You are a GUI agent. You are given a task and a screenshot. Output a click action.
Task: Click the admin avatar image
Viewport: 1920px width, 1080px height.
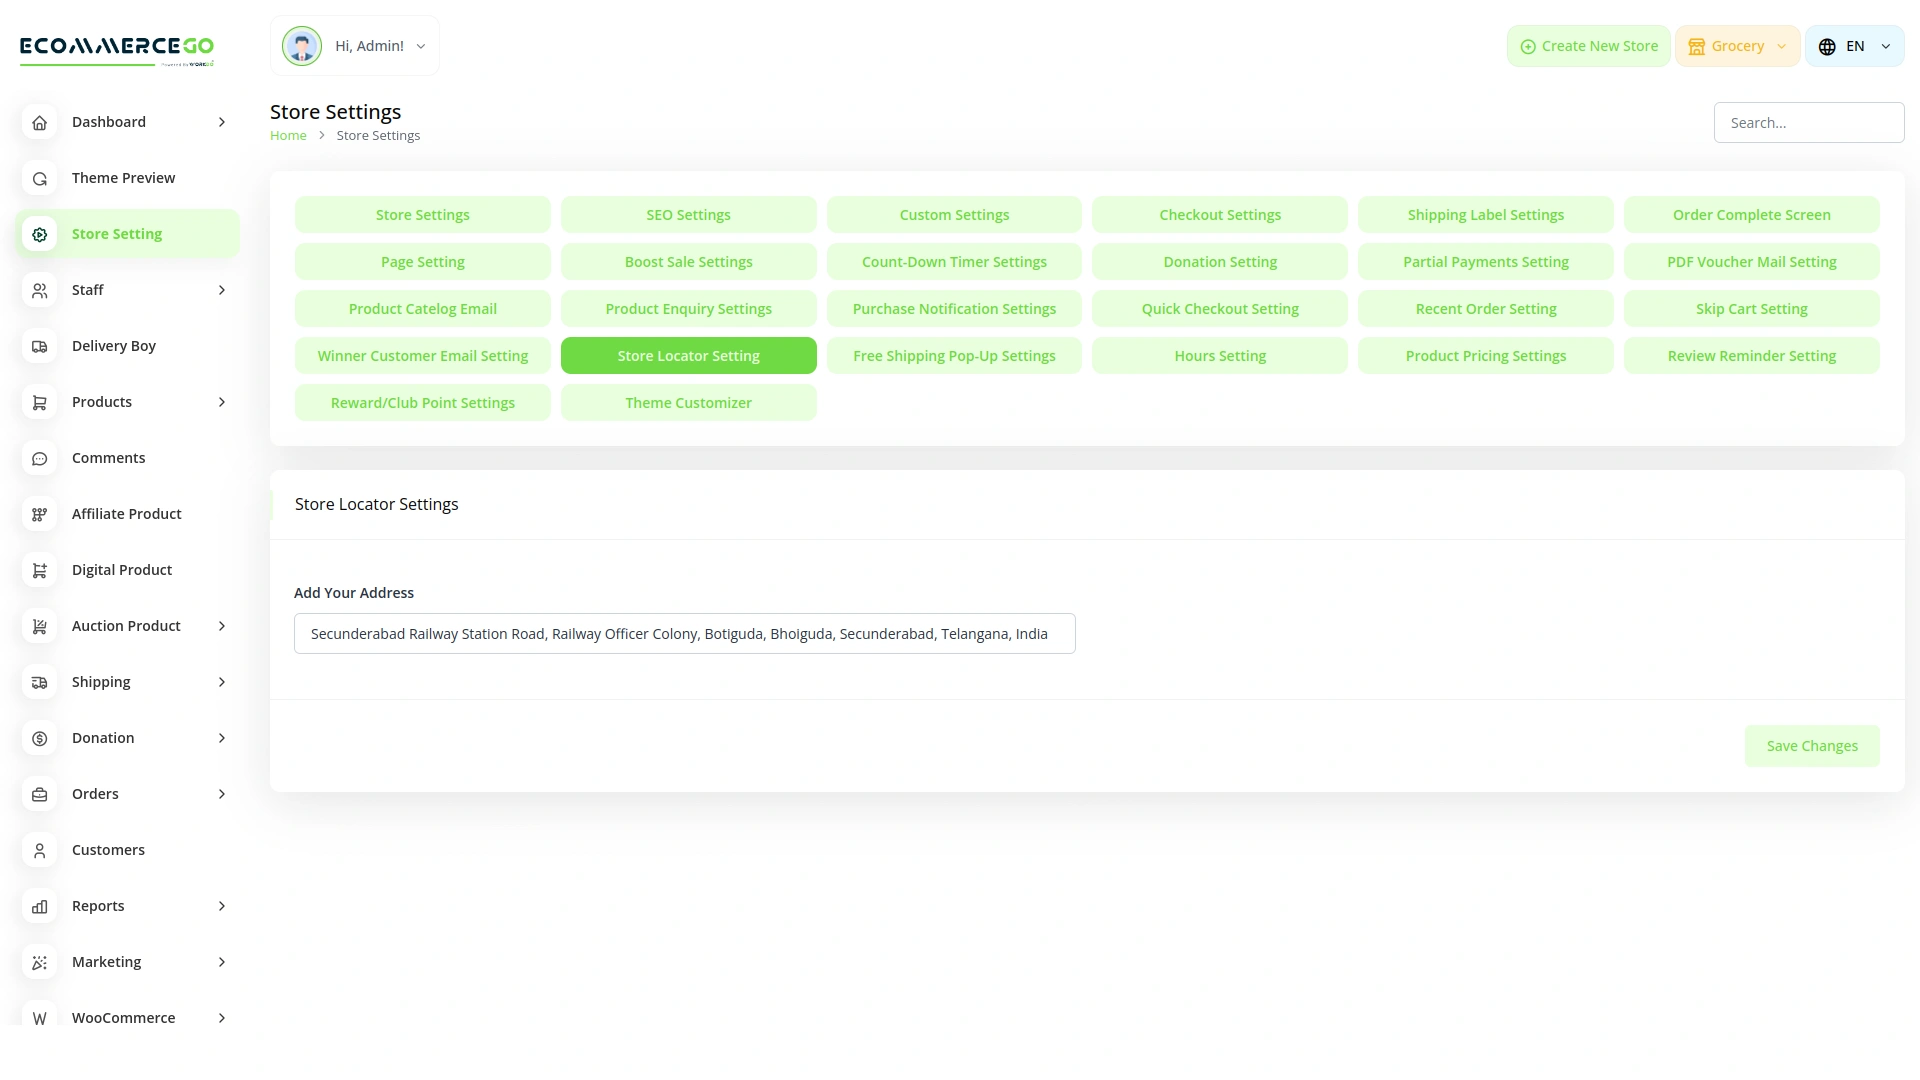[301, 46]
